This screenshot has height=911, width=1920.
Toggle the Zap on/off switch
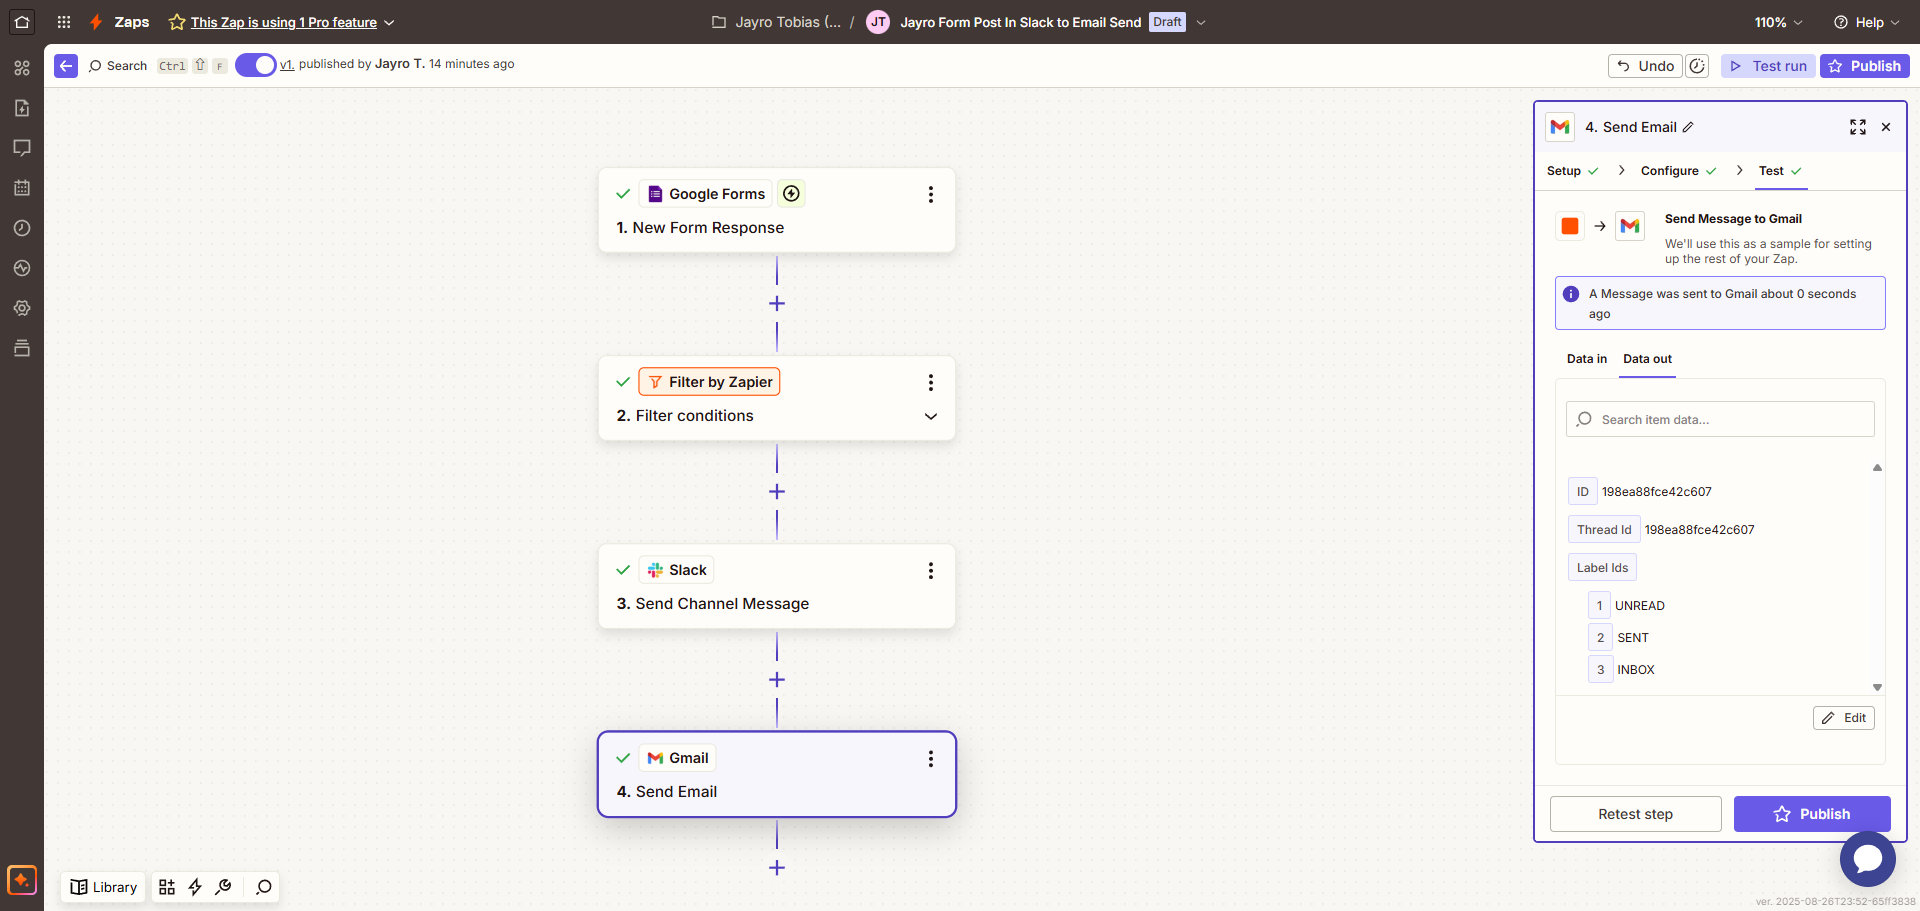click(x=256, y=65)
